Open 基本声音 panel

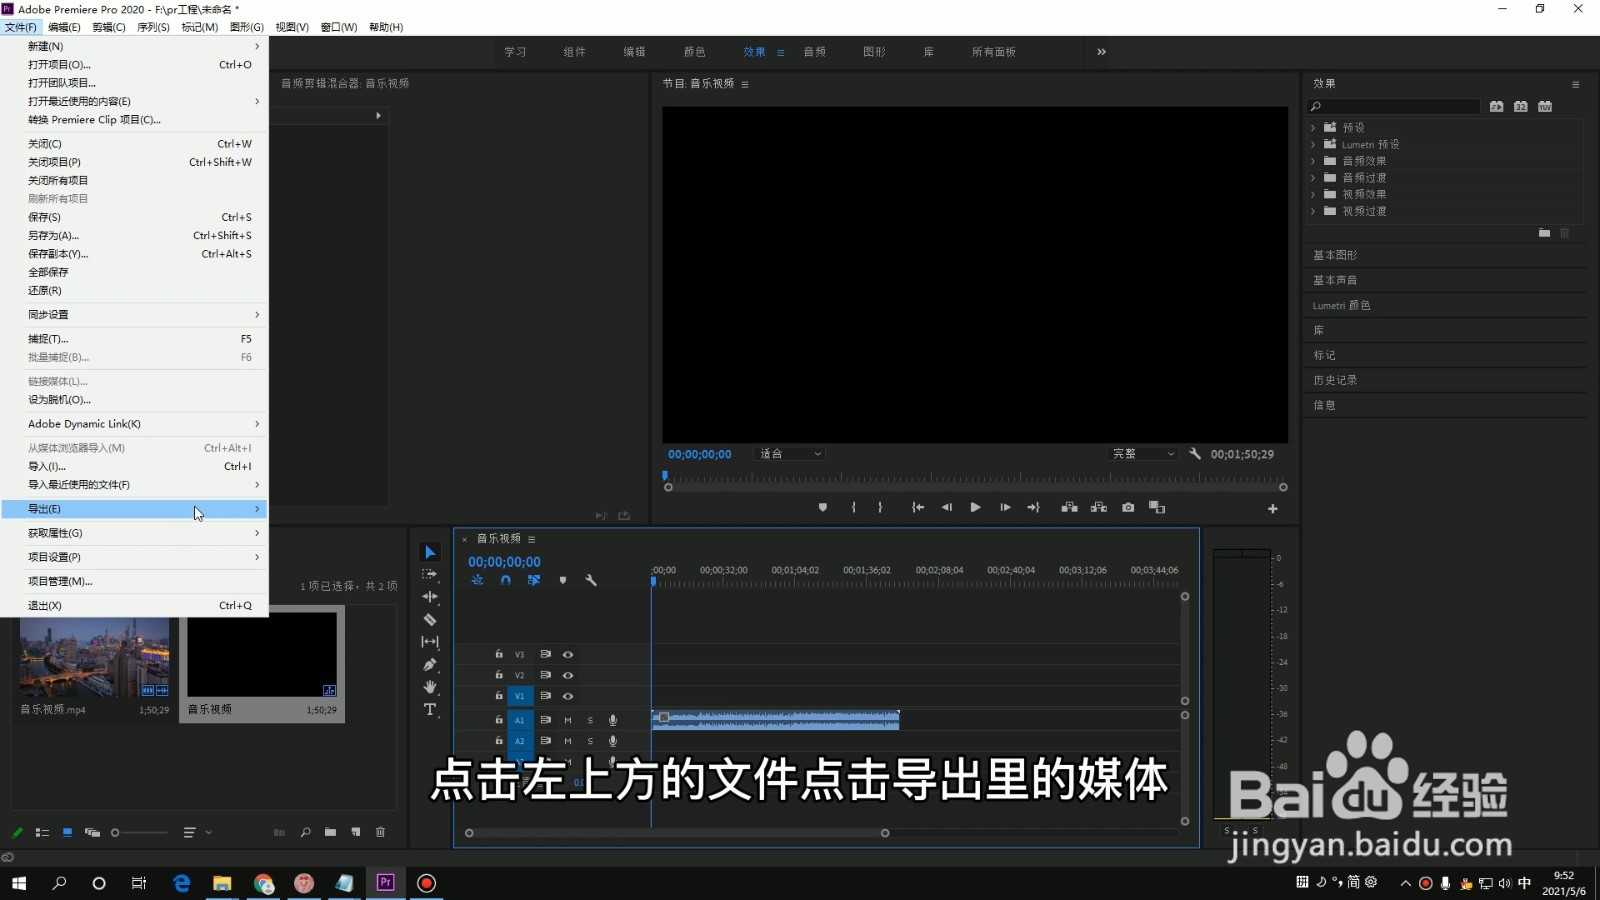(1335, 280)
